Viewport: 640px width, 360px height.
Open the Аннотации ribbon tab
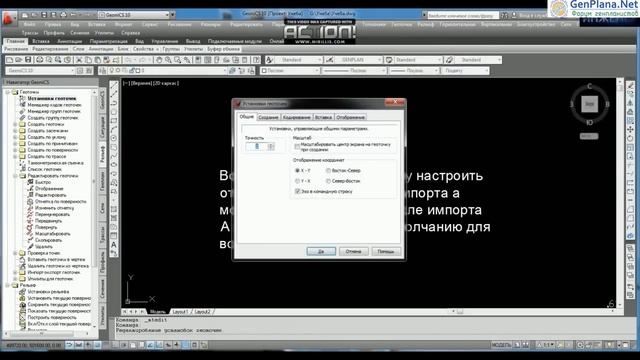click(69, 41)
